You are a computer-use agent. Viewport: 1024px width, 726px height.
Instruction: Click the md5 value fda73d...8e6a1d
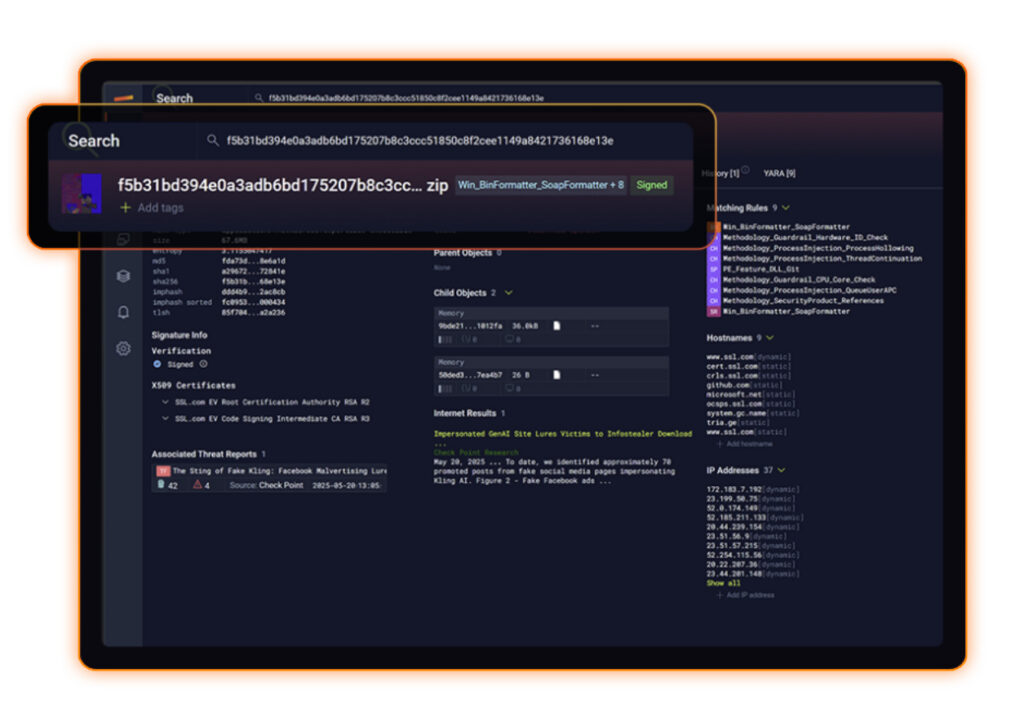click(253, 260)
